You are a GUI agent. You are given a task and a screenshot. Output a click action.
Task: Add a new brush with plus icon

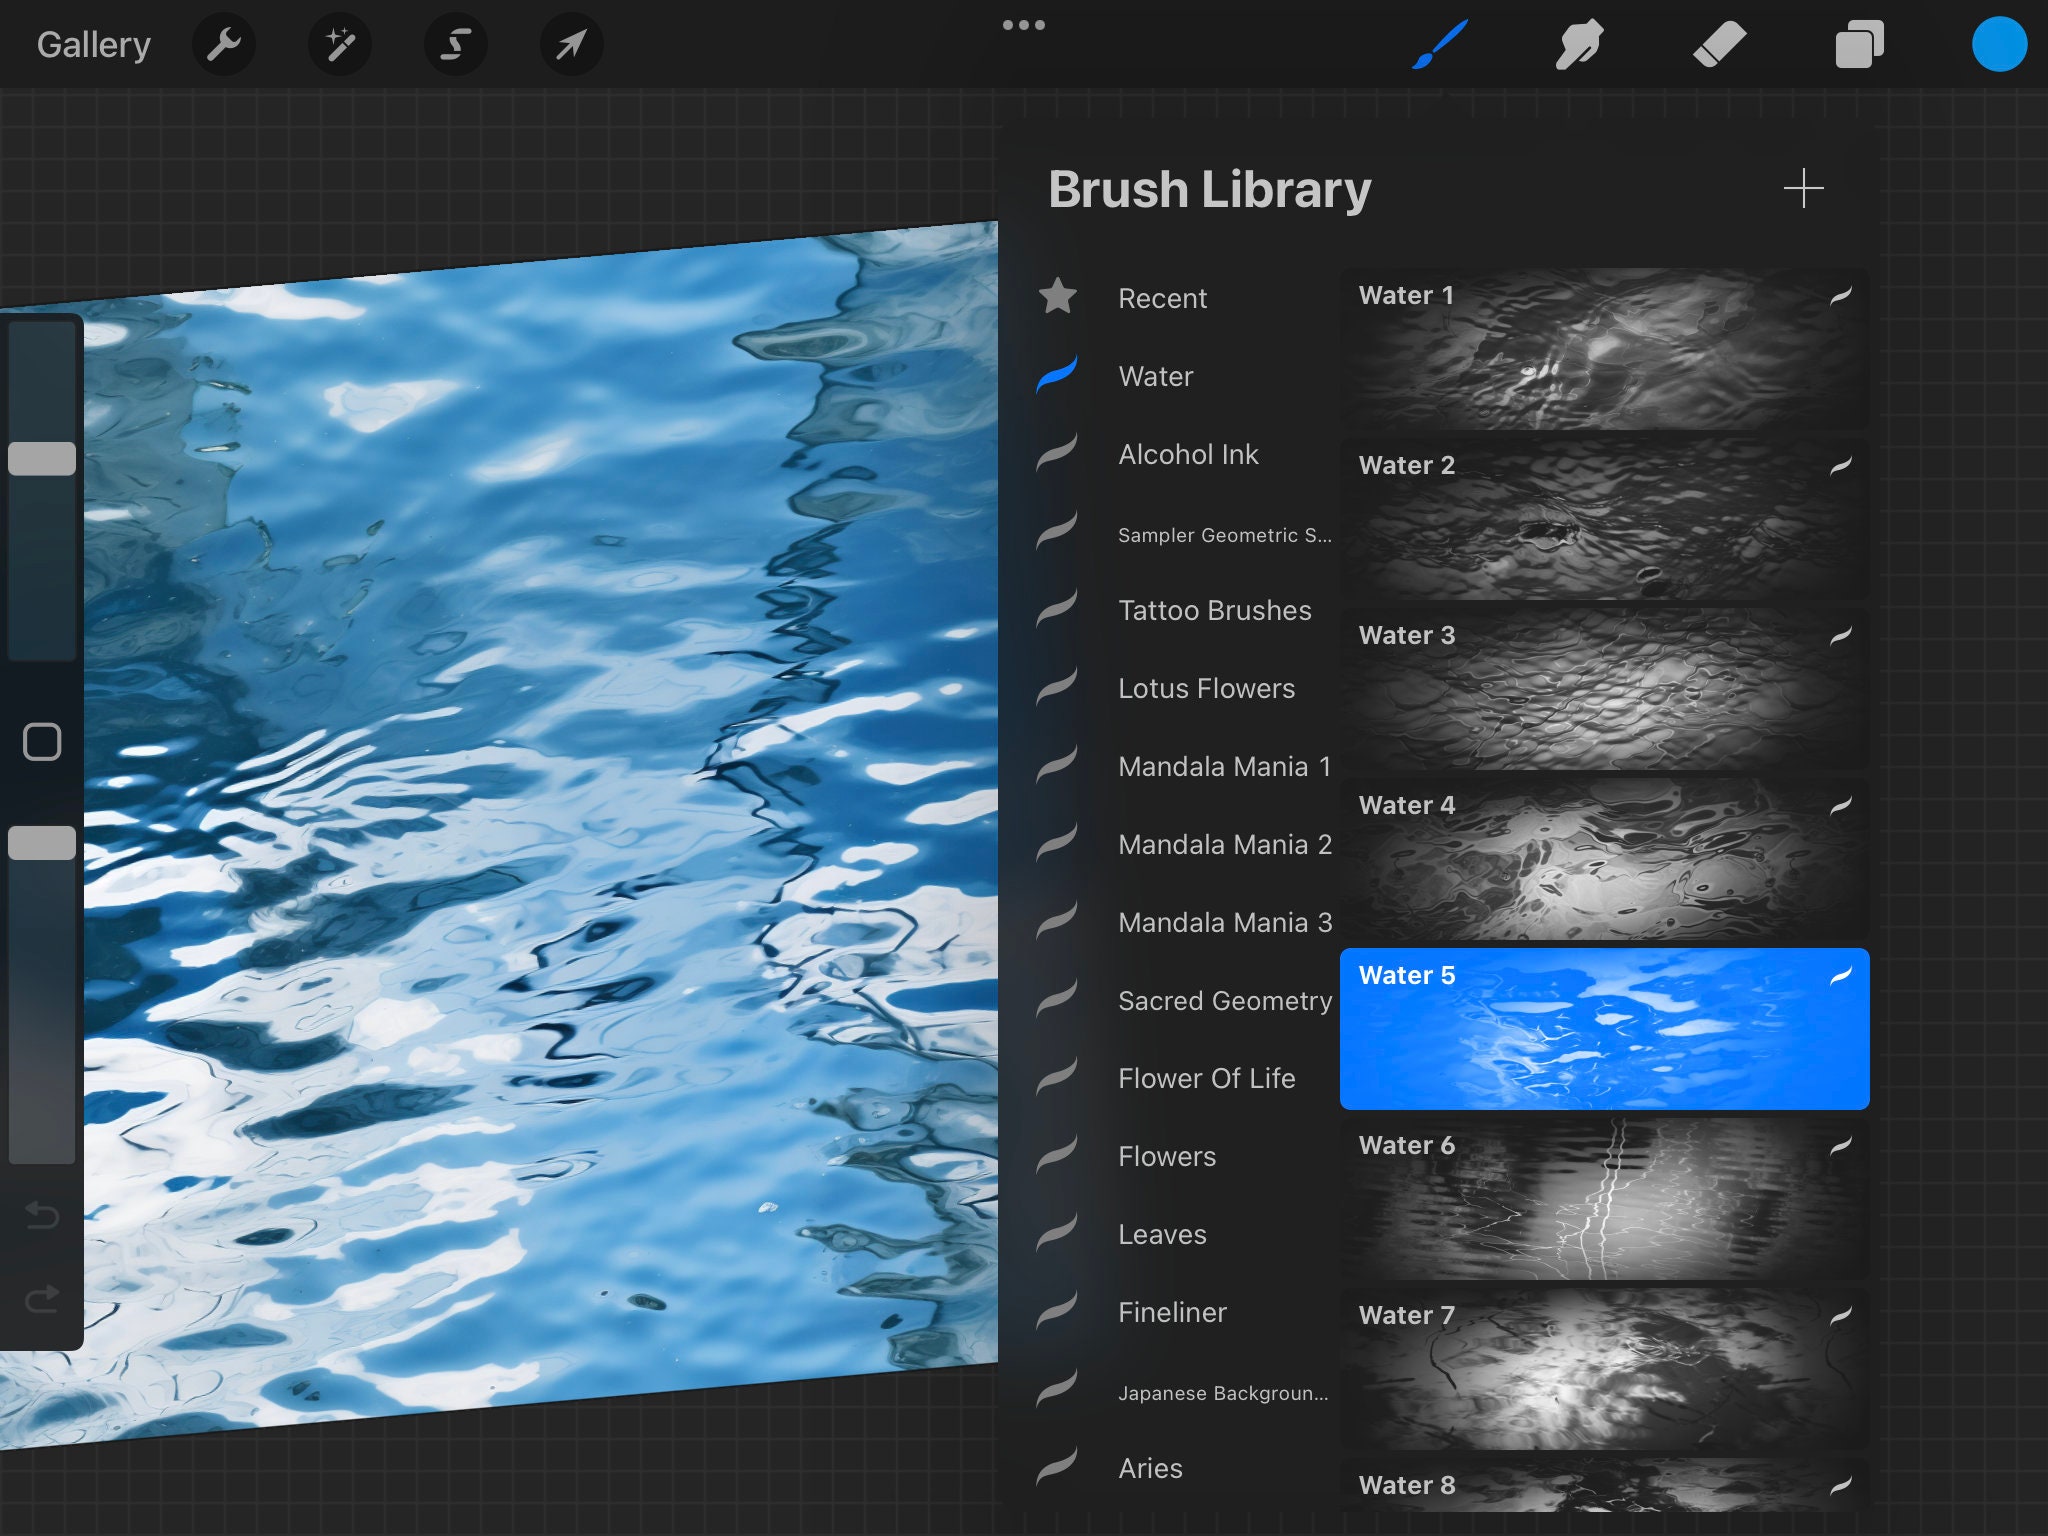pos(1803,189)
